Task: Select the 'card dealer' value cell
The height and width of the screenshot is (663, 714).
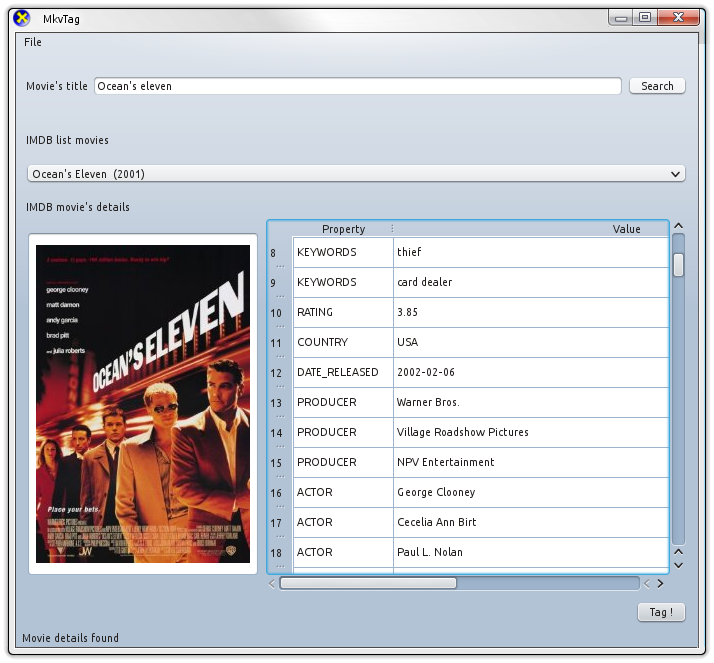Action: [531, 282]
